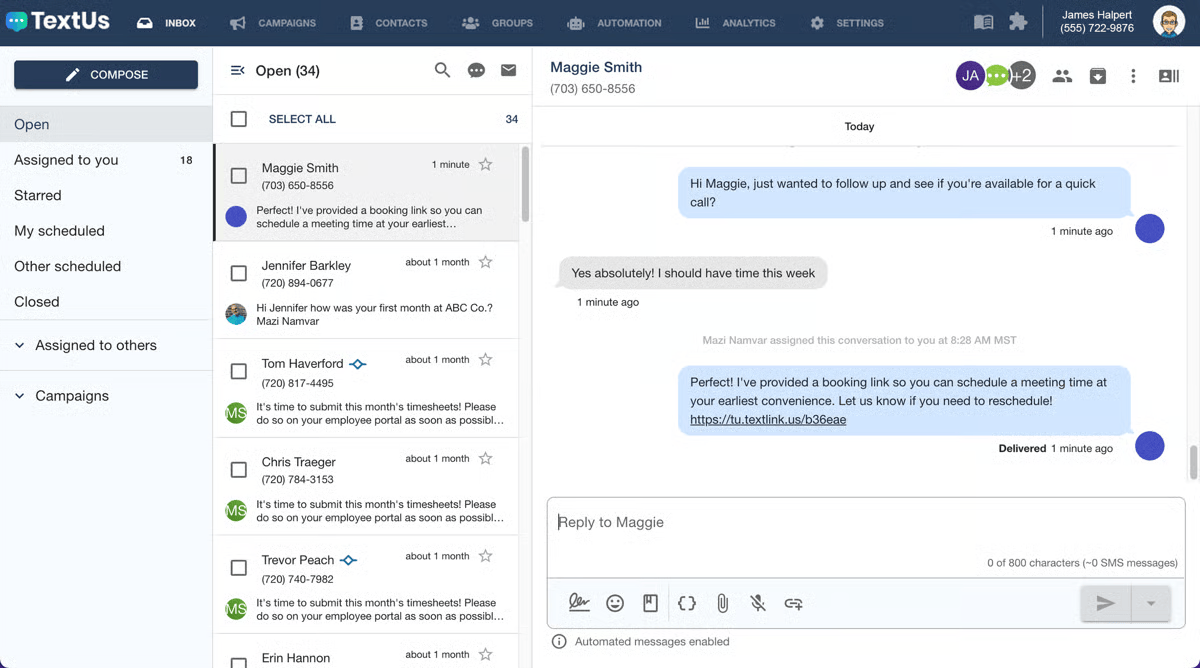Open My scheduled messages
This screenshot has width=1200, height=668.
click(106, 231)
